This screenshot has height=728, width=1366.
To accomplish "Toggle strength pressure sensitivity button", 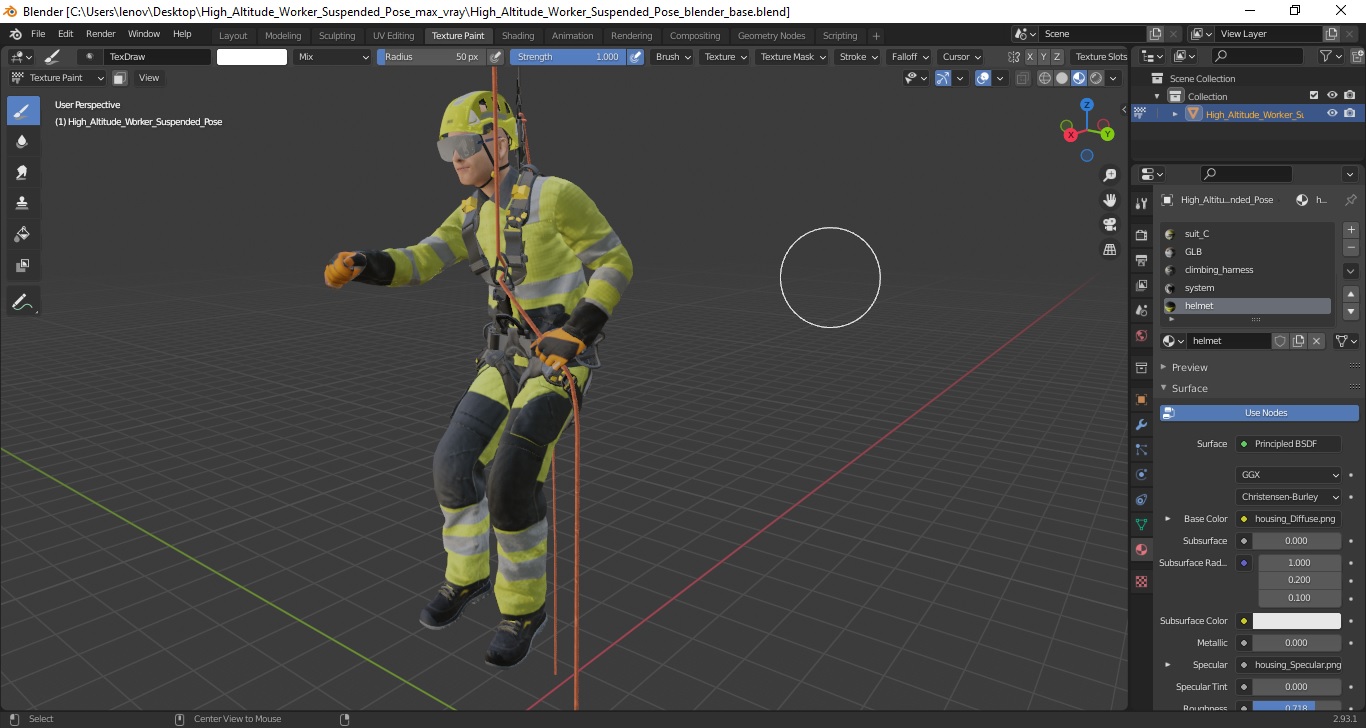I will [x=635, y=57].
